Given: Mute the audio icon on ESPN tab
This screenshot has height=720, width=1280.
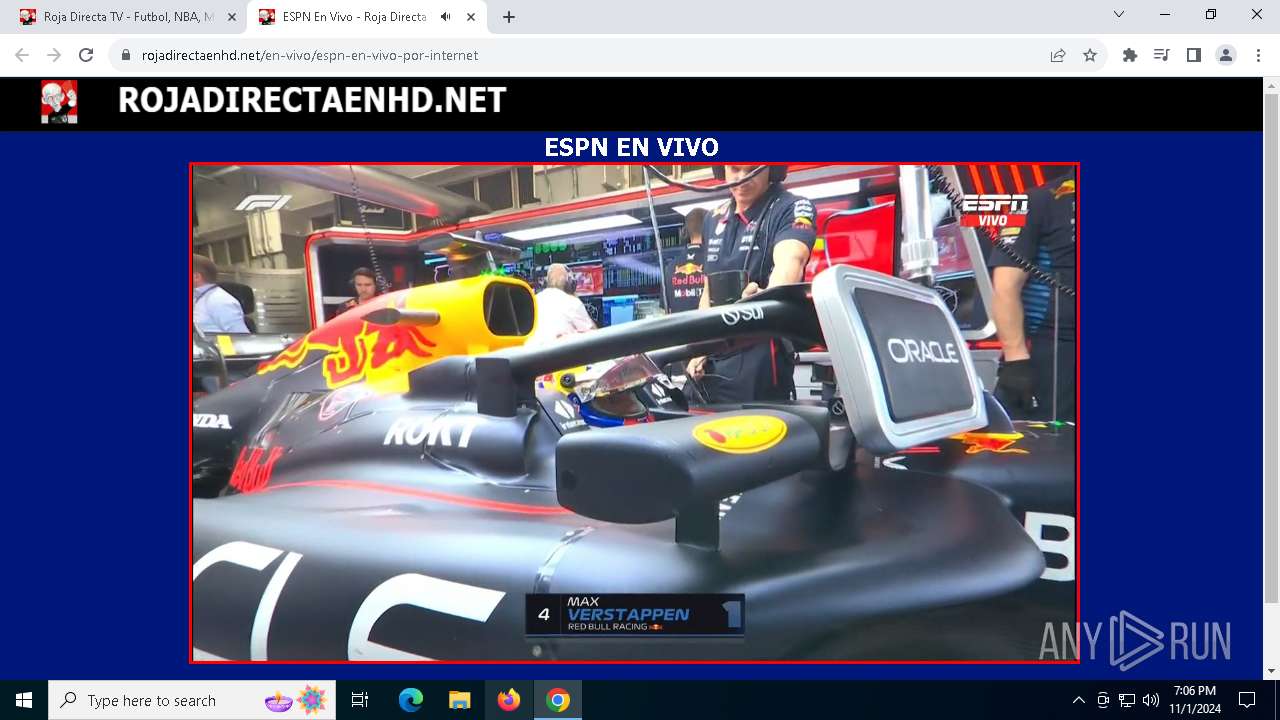Looking at the screenshot, I should point(445,17).
